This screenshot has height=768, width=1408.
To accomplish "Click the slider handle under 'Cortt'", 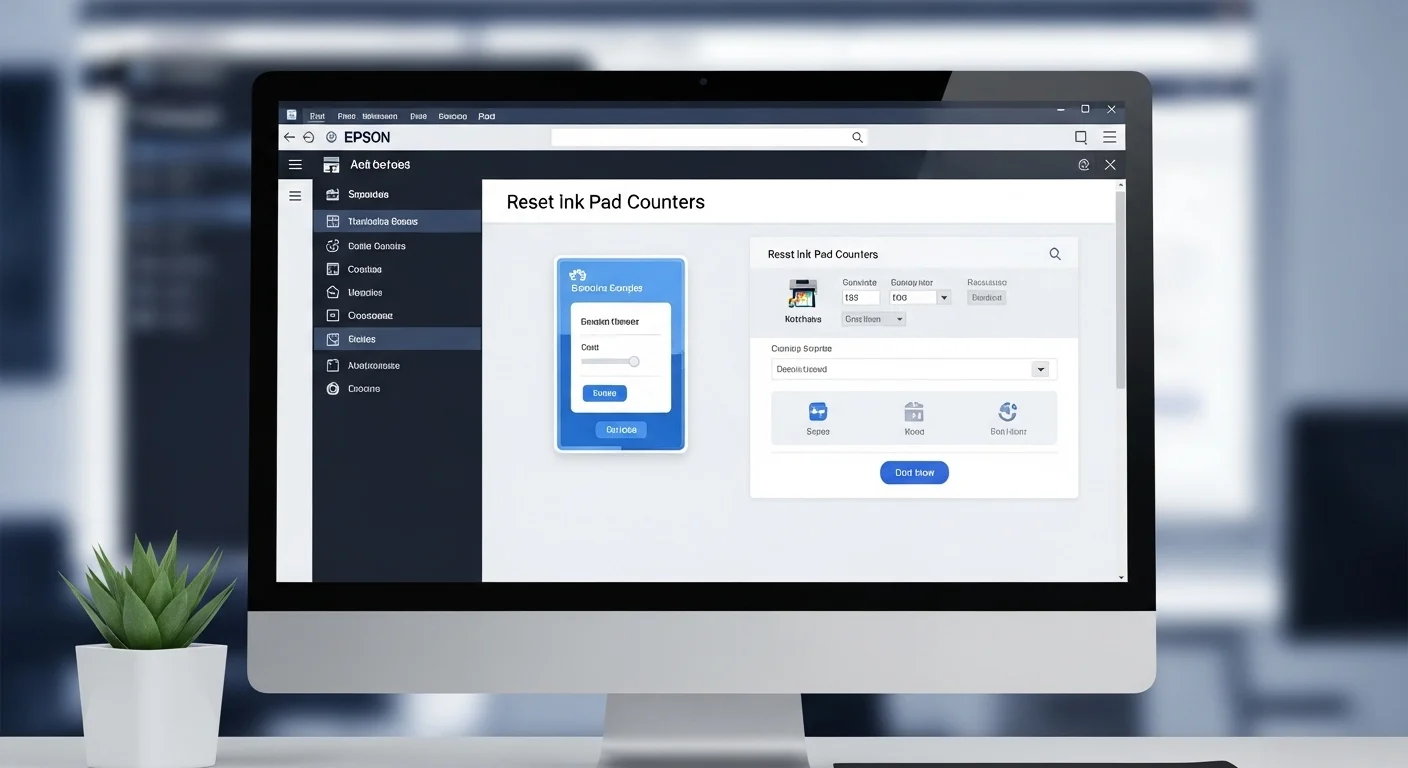I will [x=633, y=361].
